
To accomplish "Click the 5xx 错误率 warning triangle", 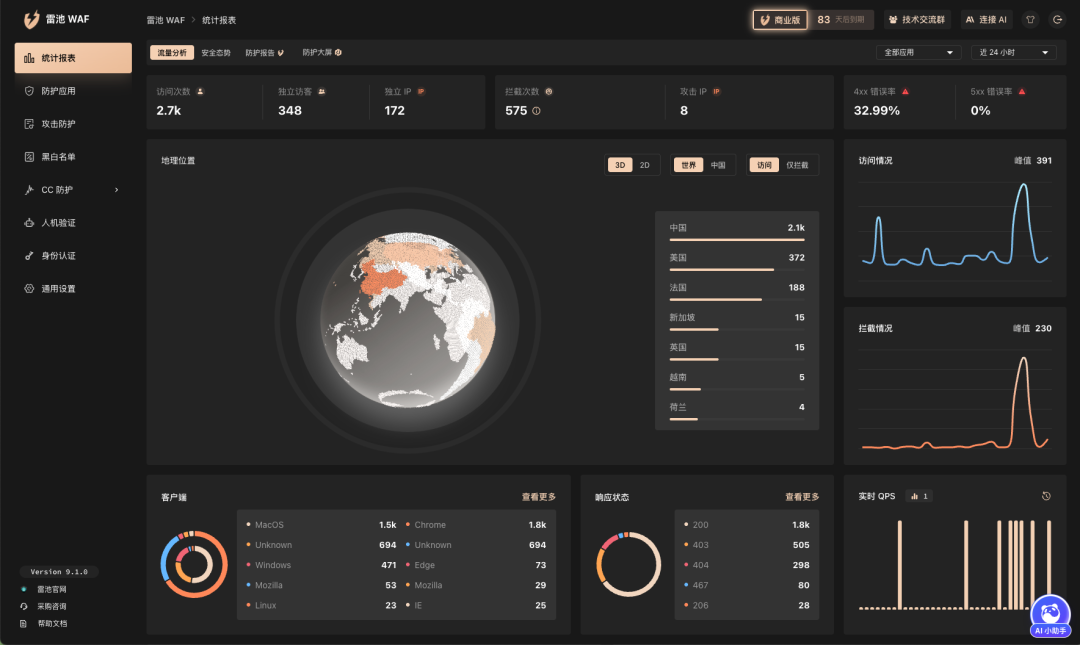I will point(1022,92).
